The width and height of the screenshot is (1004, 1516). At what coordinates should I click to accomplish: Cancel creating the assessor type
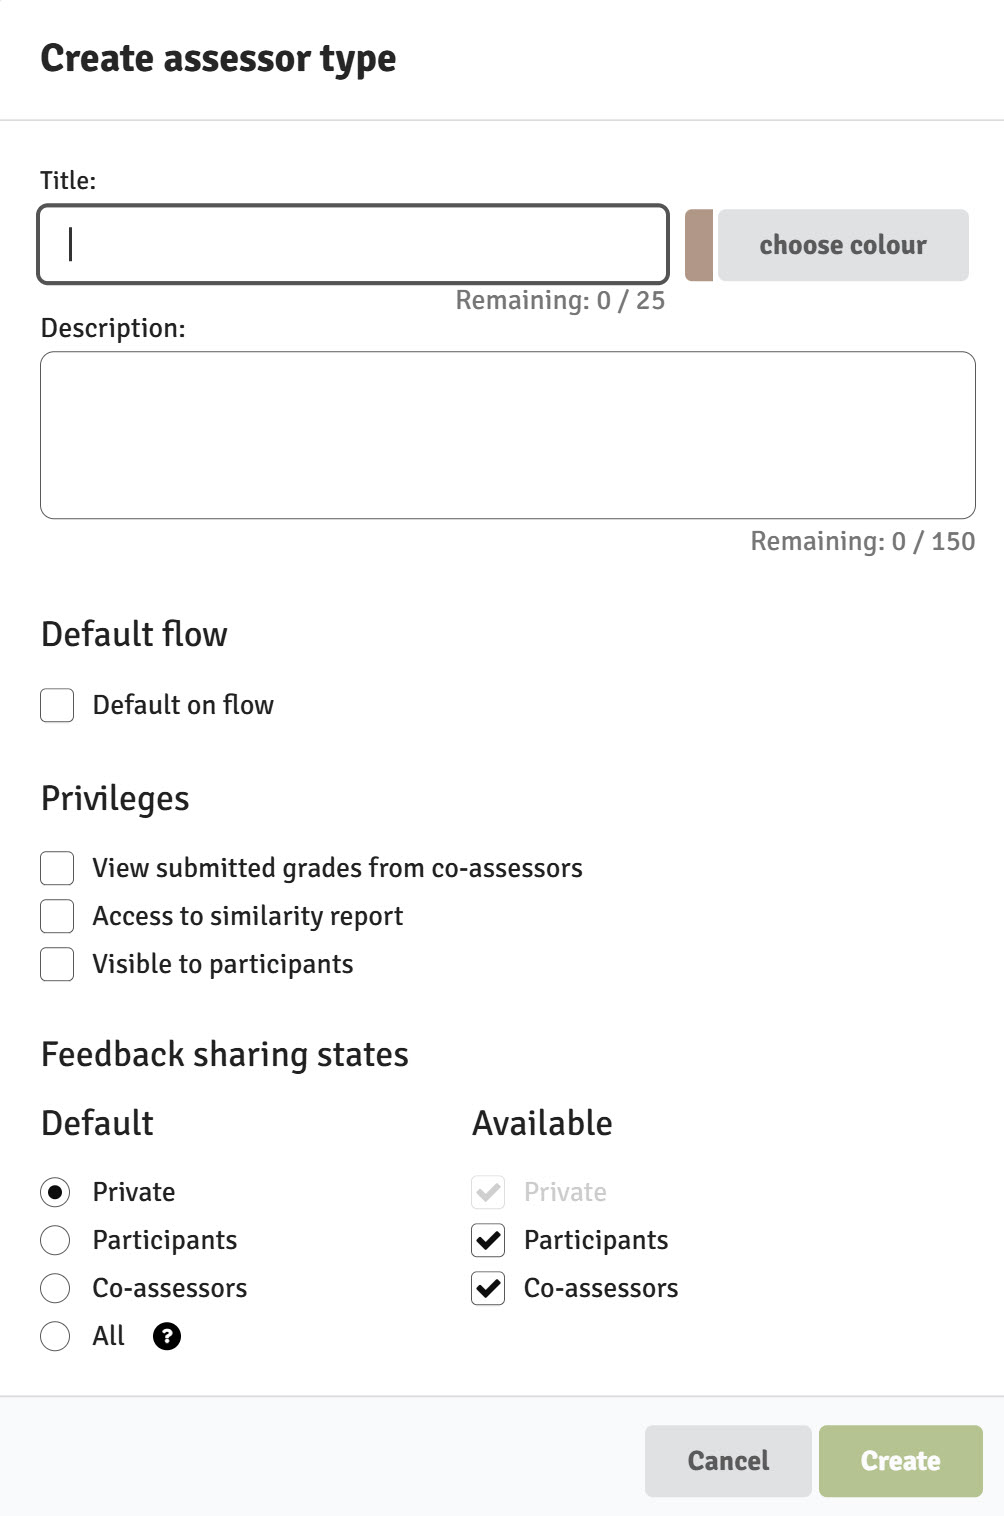pos(728,1461)
